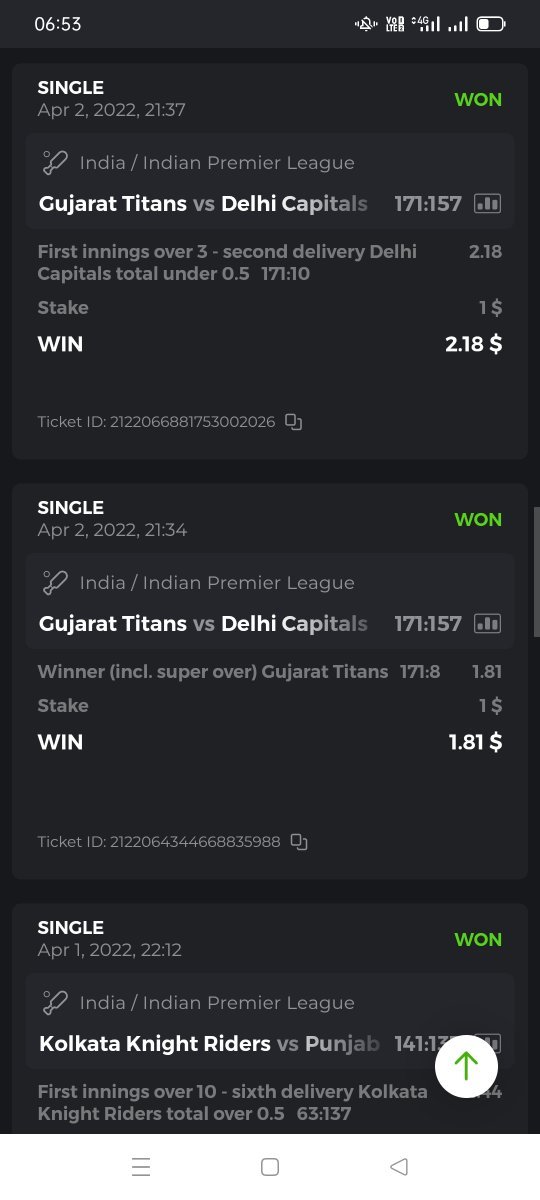Tap cricket icon on second ticket

[x=54, y=583]
